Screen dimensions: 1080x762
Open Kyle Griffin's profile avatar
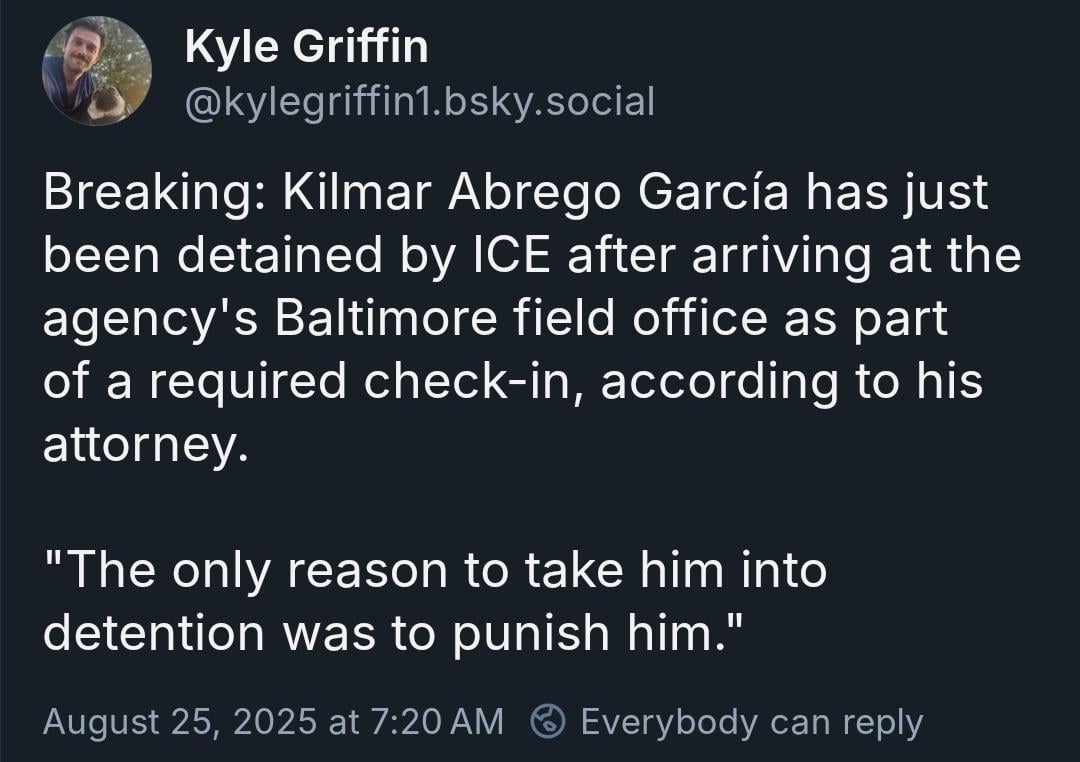(x=97, y=71)
